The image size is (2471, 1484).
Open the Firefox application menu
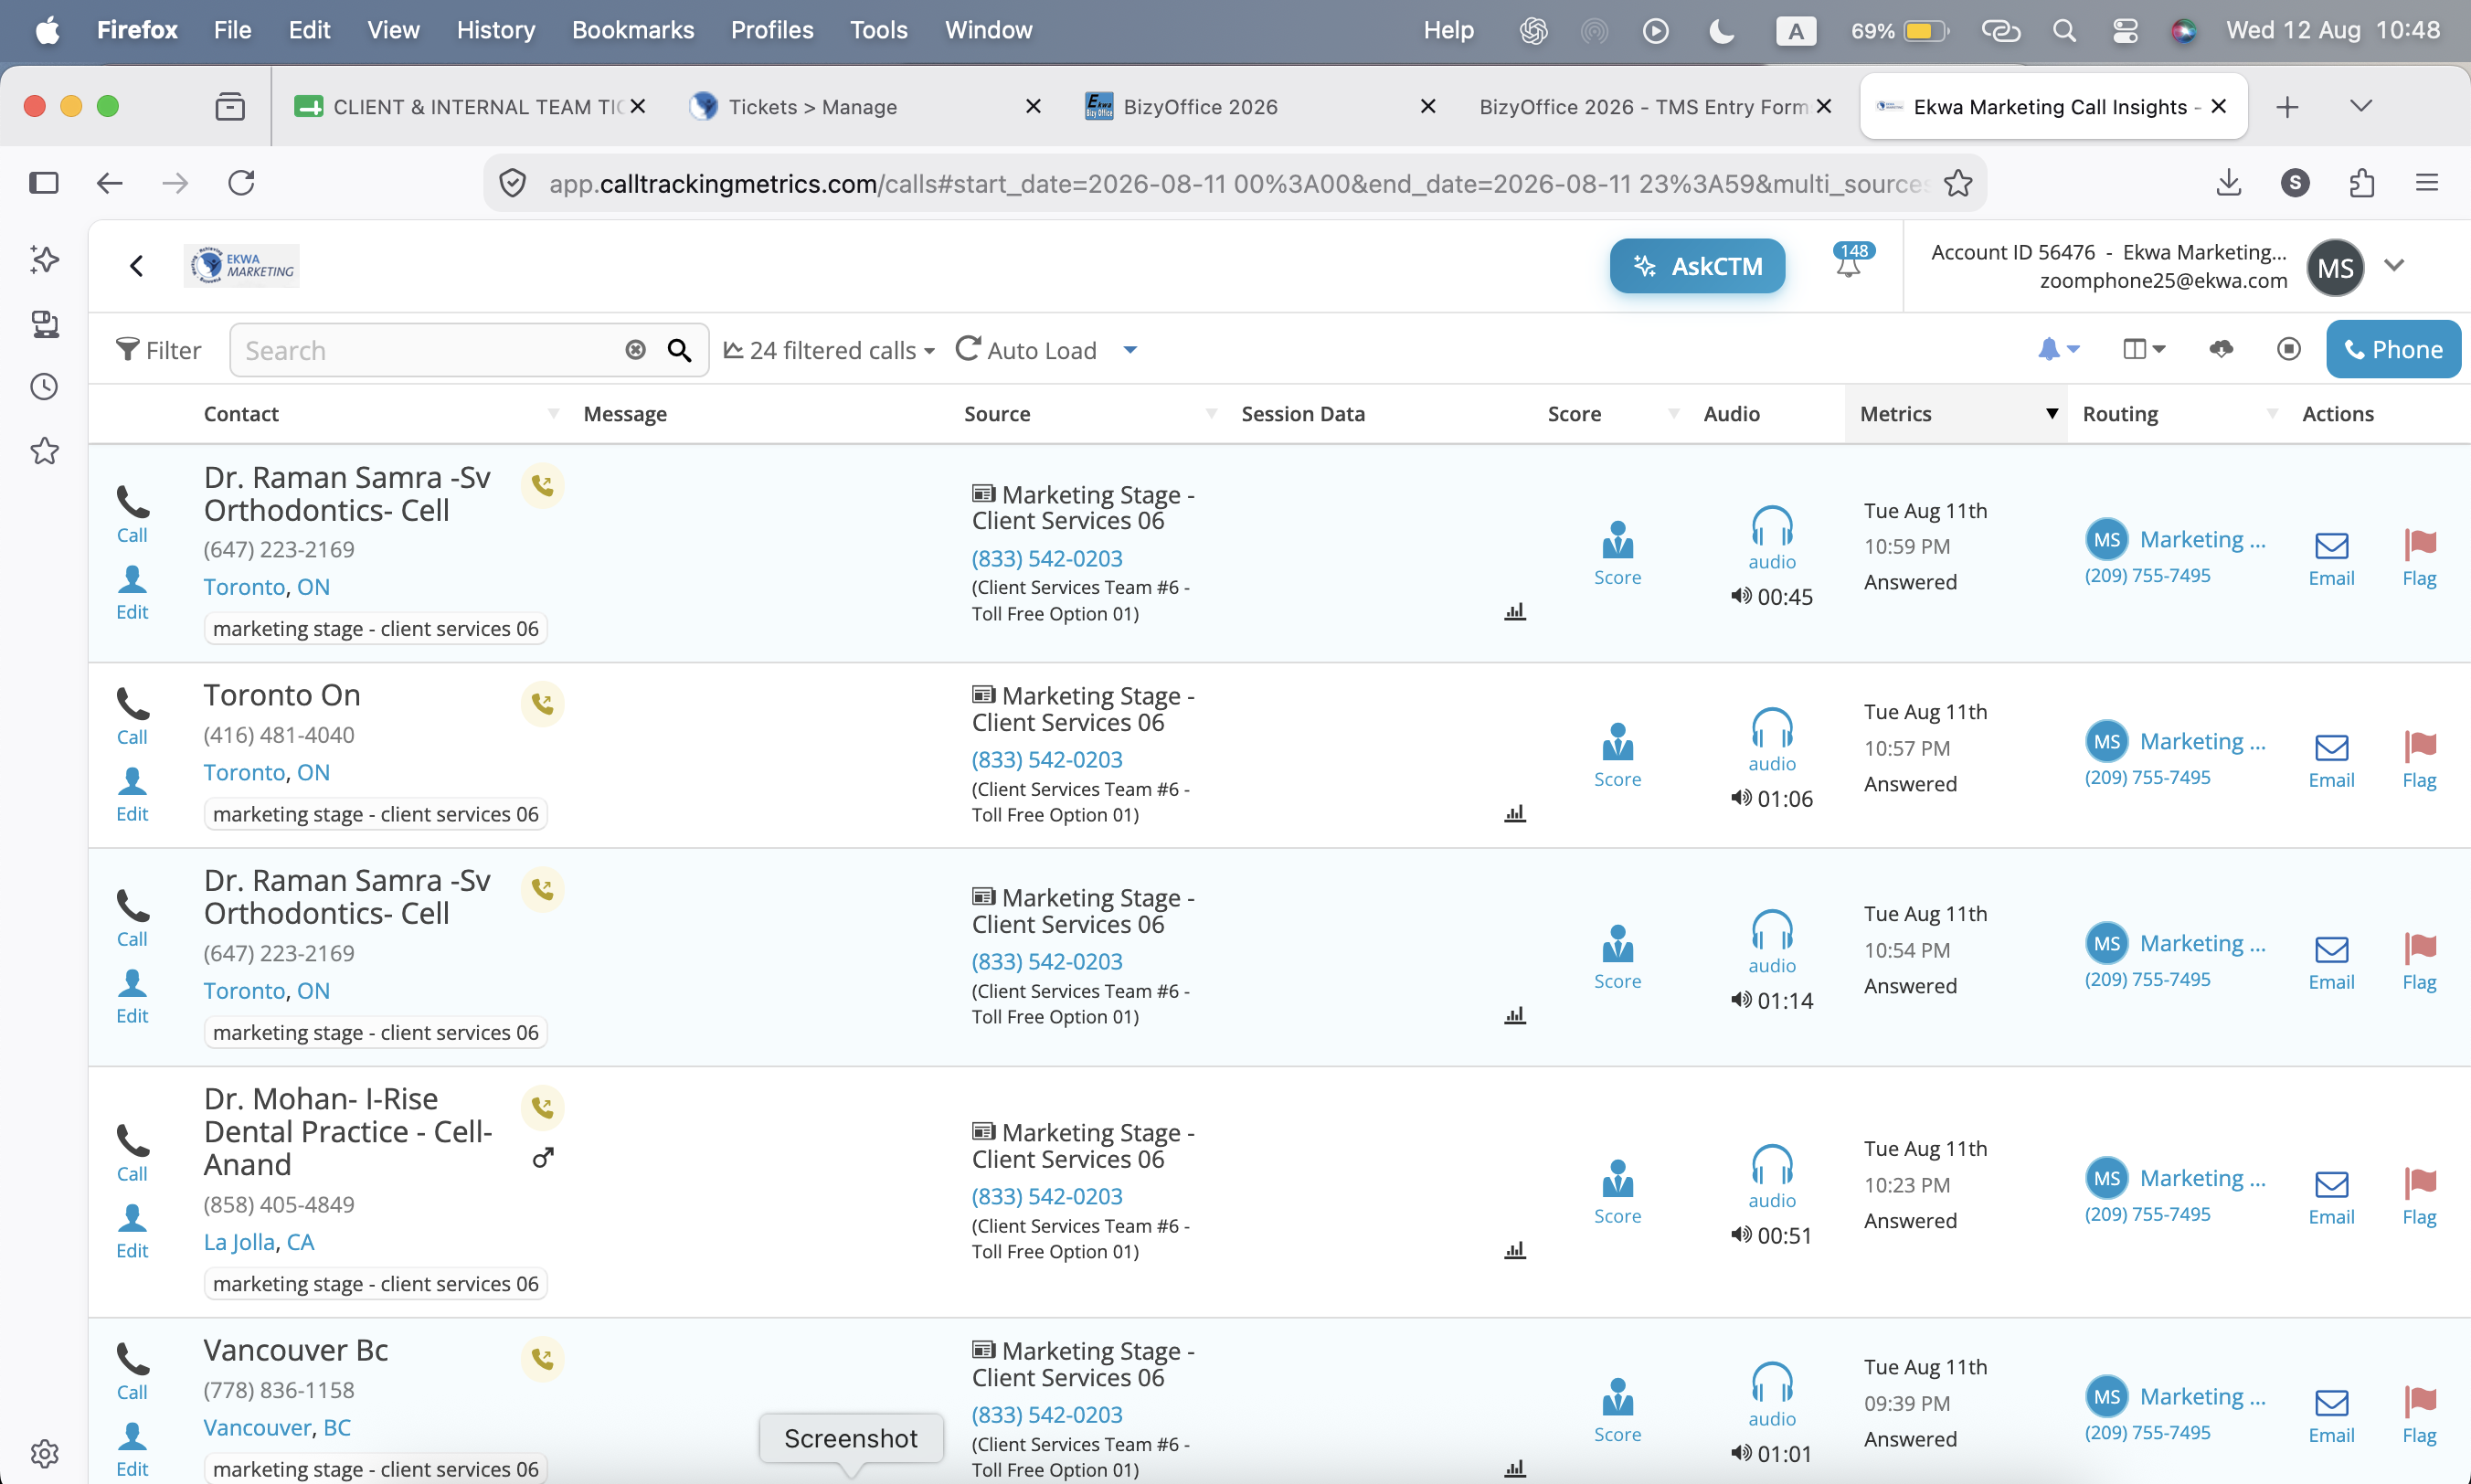tap(2427, 183)
